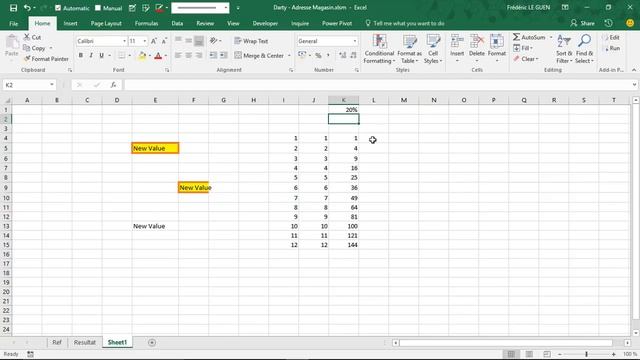Click the Middle Align icon
Image resolution: width=640 pixels, height=360 pixels.
[189, 41]
